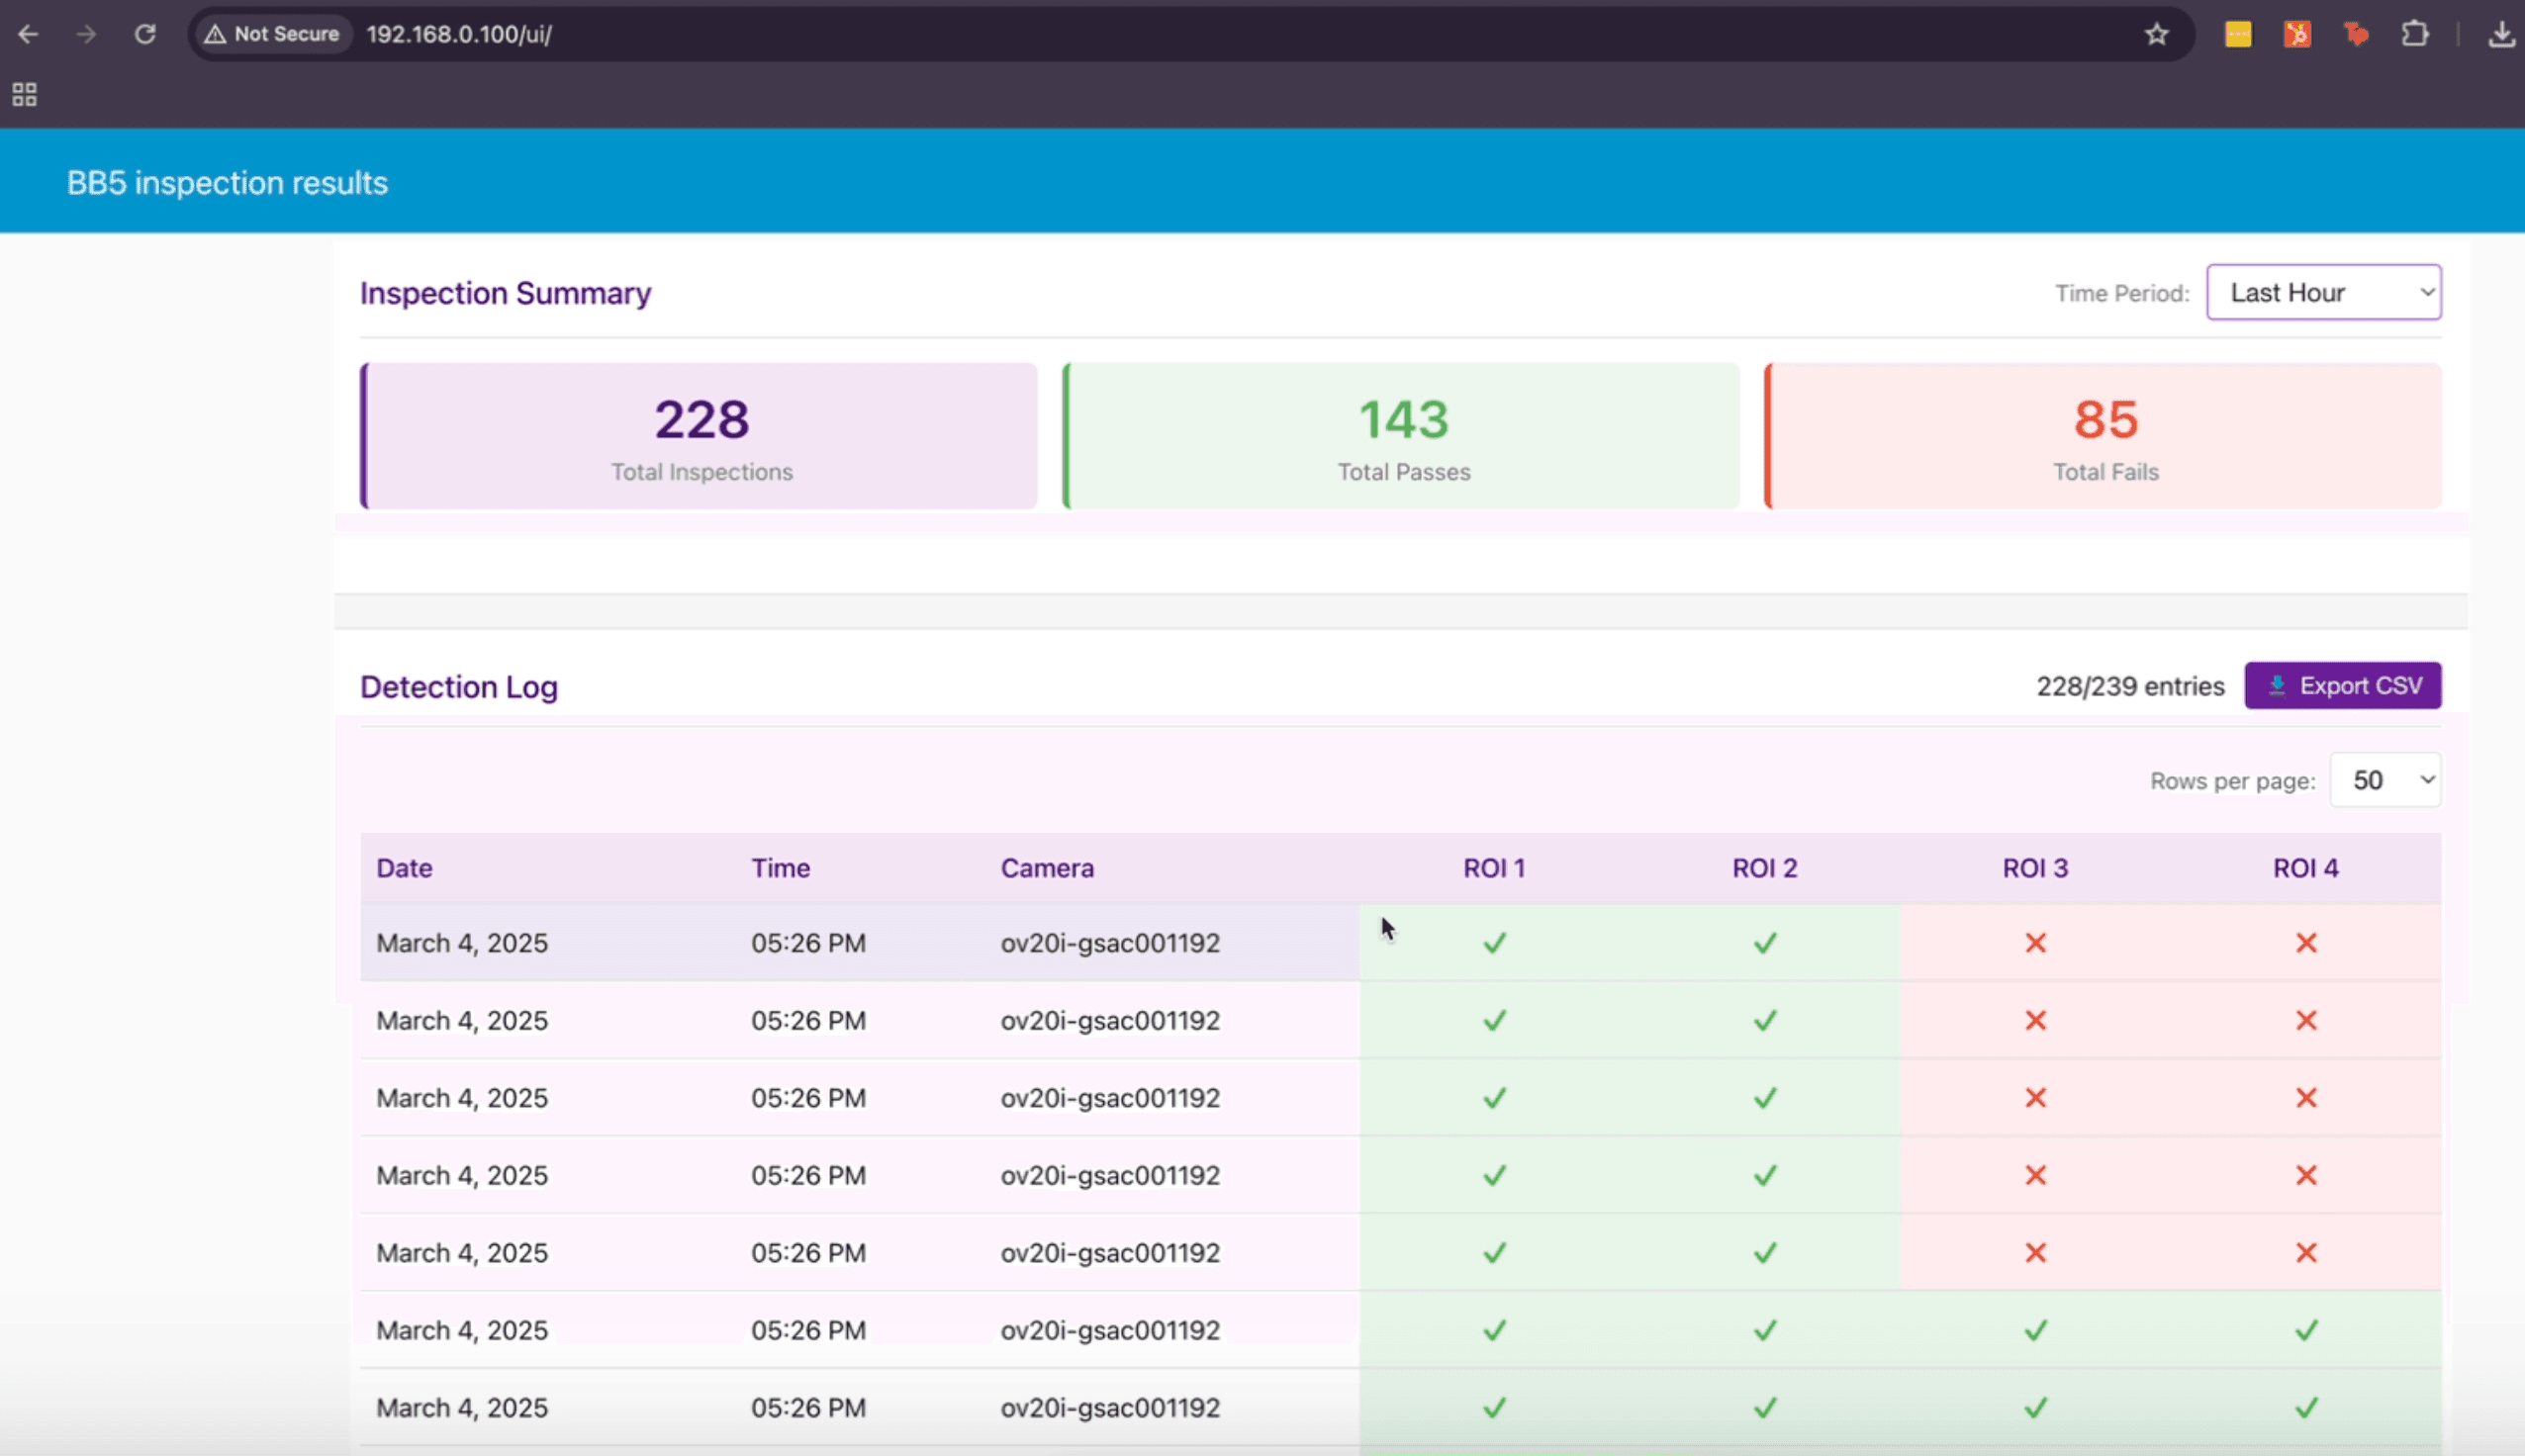Click the Export CSV download icon

pyautogui.click(x=2277, y=685)
